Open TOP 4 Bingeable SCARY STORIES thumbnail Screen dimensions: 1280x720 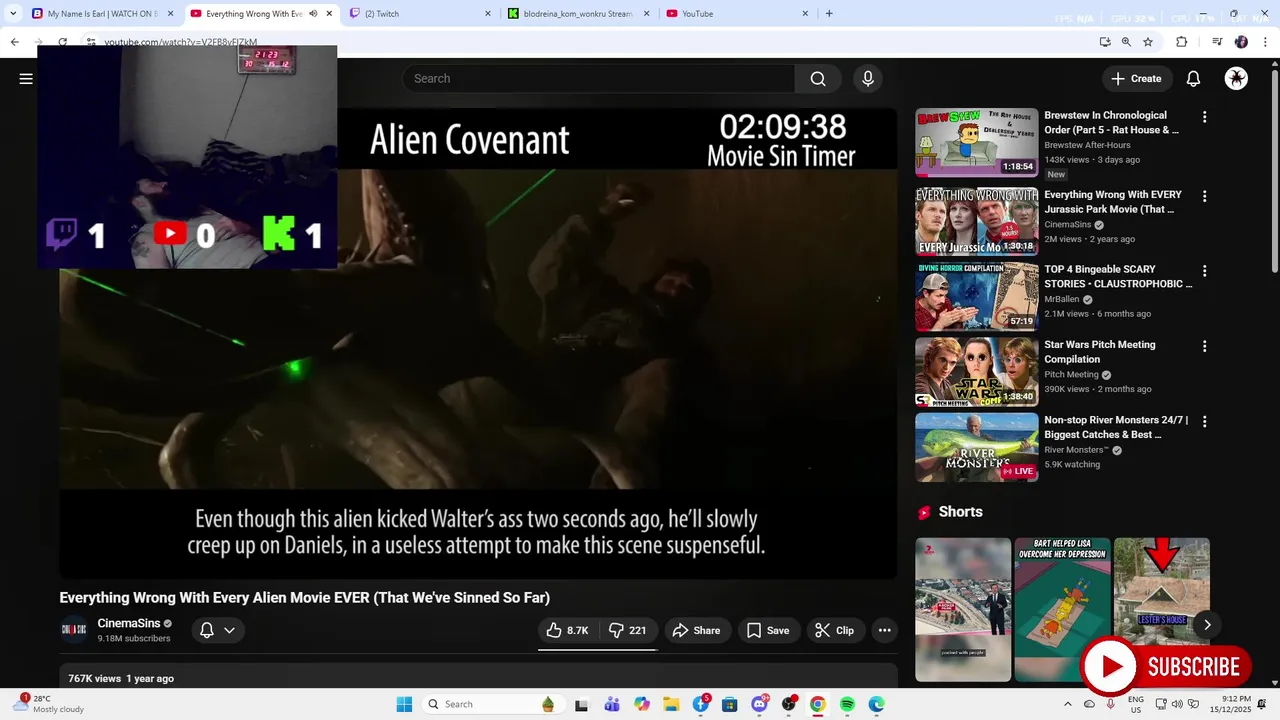977,296
